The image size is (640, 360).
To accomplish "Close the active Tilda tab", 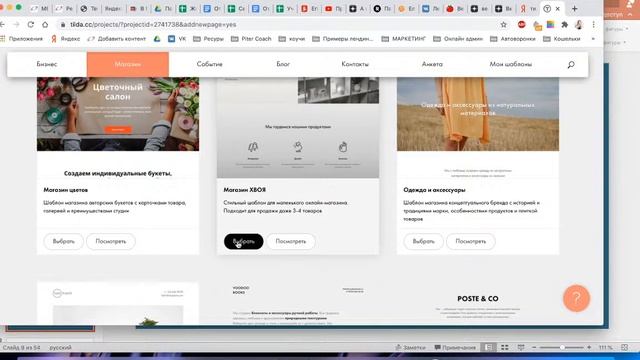I will point(558,9).
